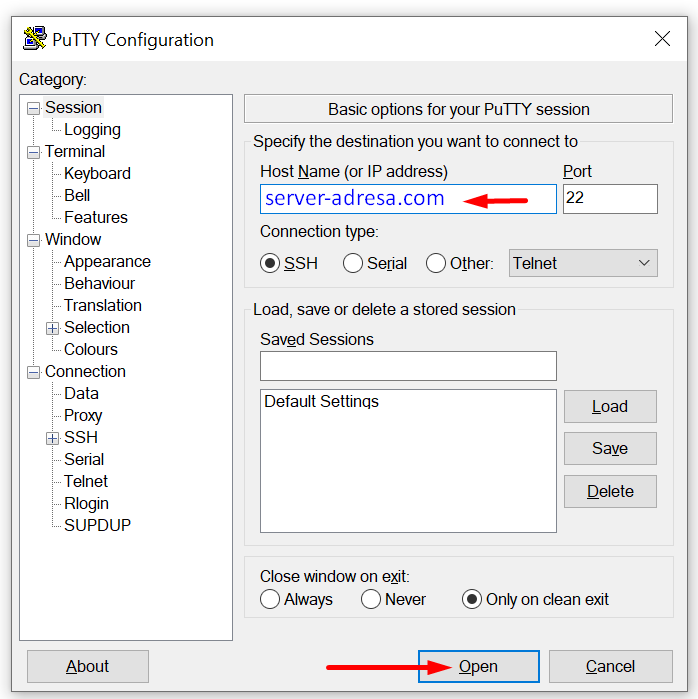Screen dimensions: 698x699
Task: Click the Load session button
Action: (x=610, y=407)
